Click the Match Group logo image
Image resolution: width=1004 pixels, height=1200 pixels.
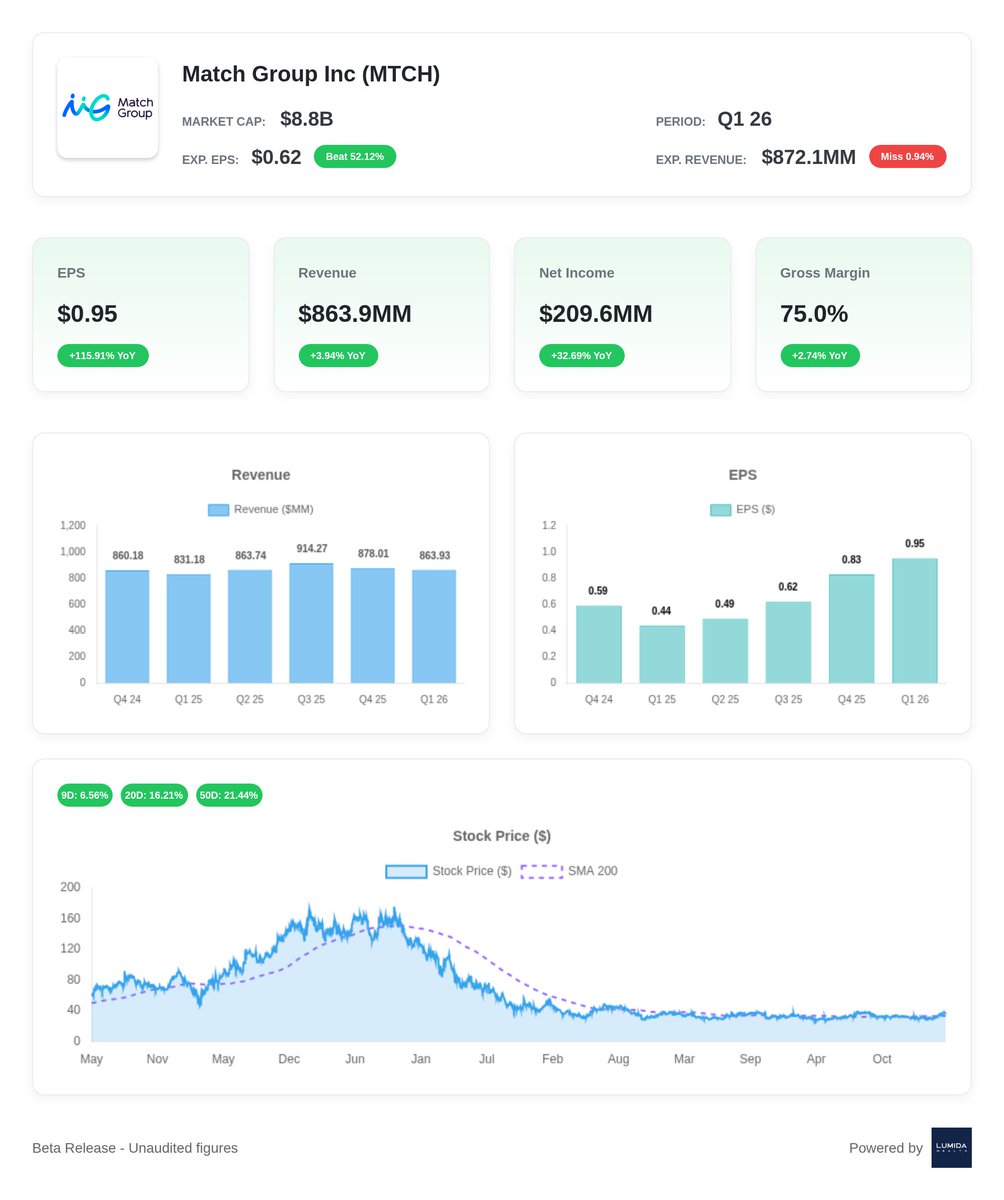pyautogui.click(x=108, y=108)
